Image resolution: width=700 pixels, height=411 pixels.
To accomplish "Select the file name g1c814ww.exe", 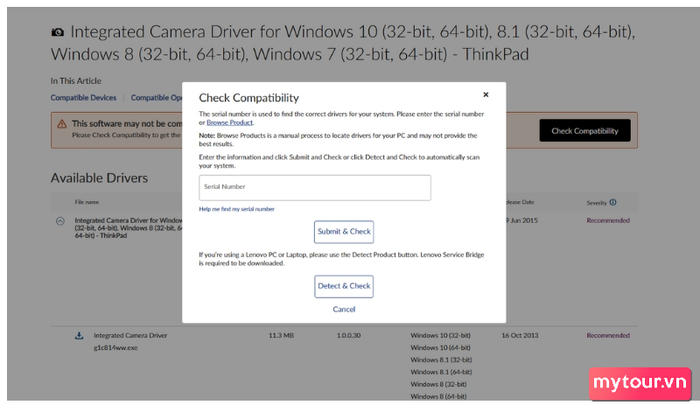I will [116, 348].
